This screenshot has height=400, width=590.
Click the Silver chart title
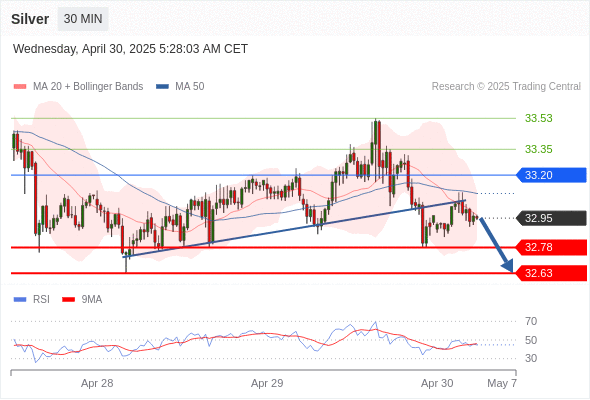pos(30,19)
